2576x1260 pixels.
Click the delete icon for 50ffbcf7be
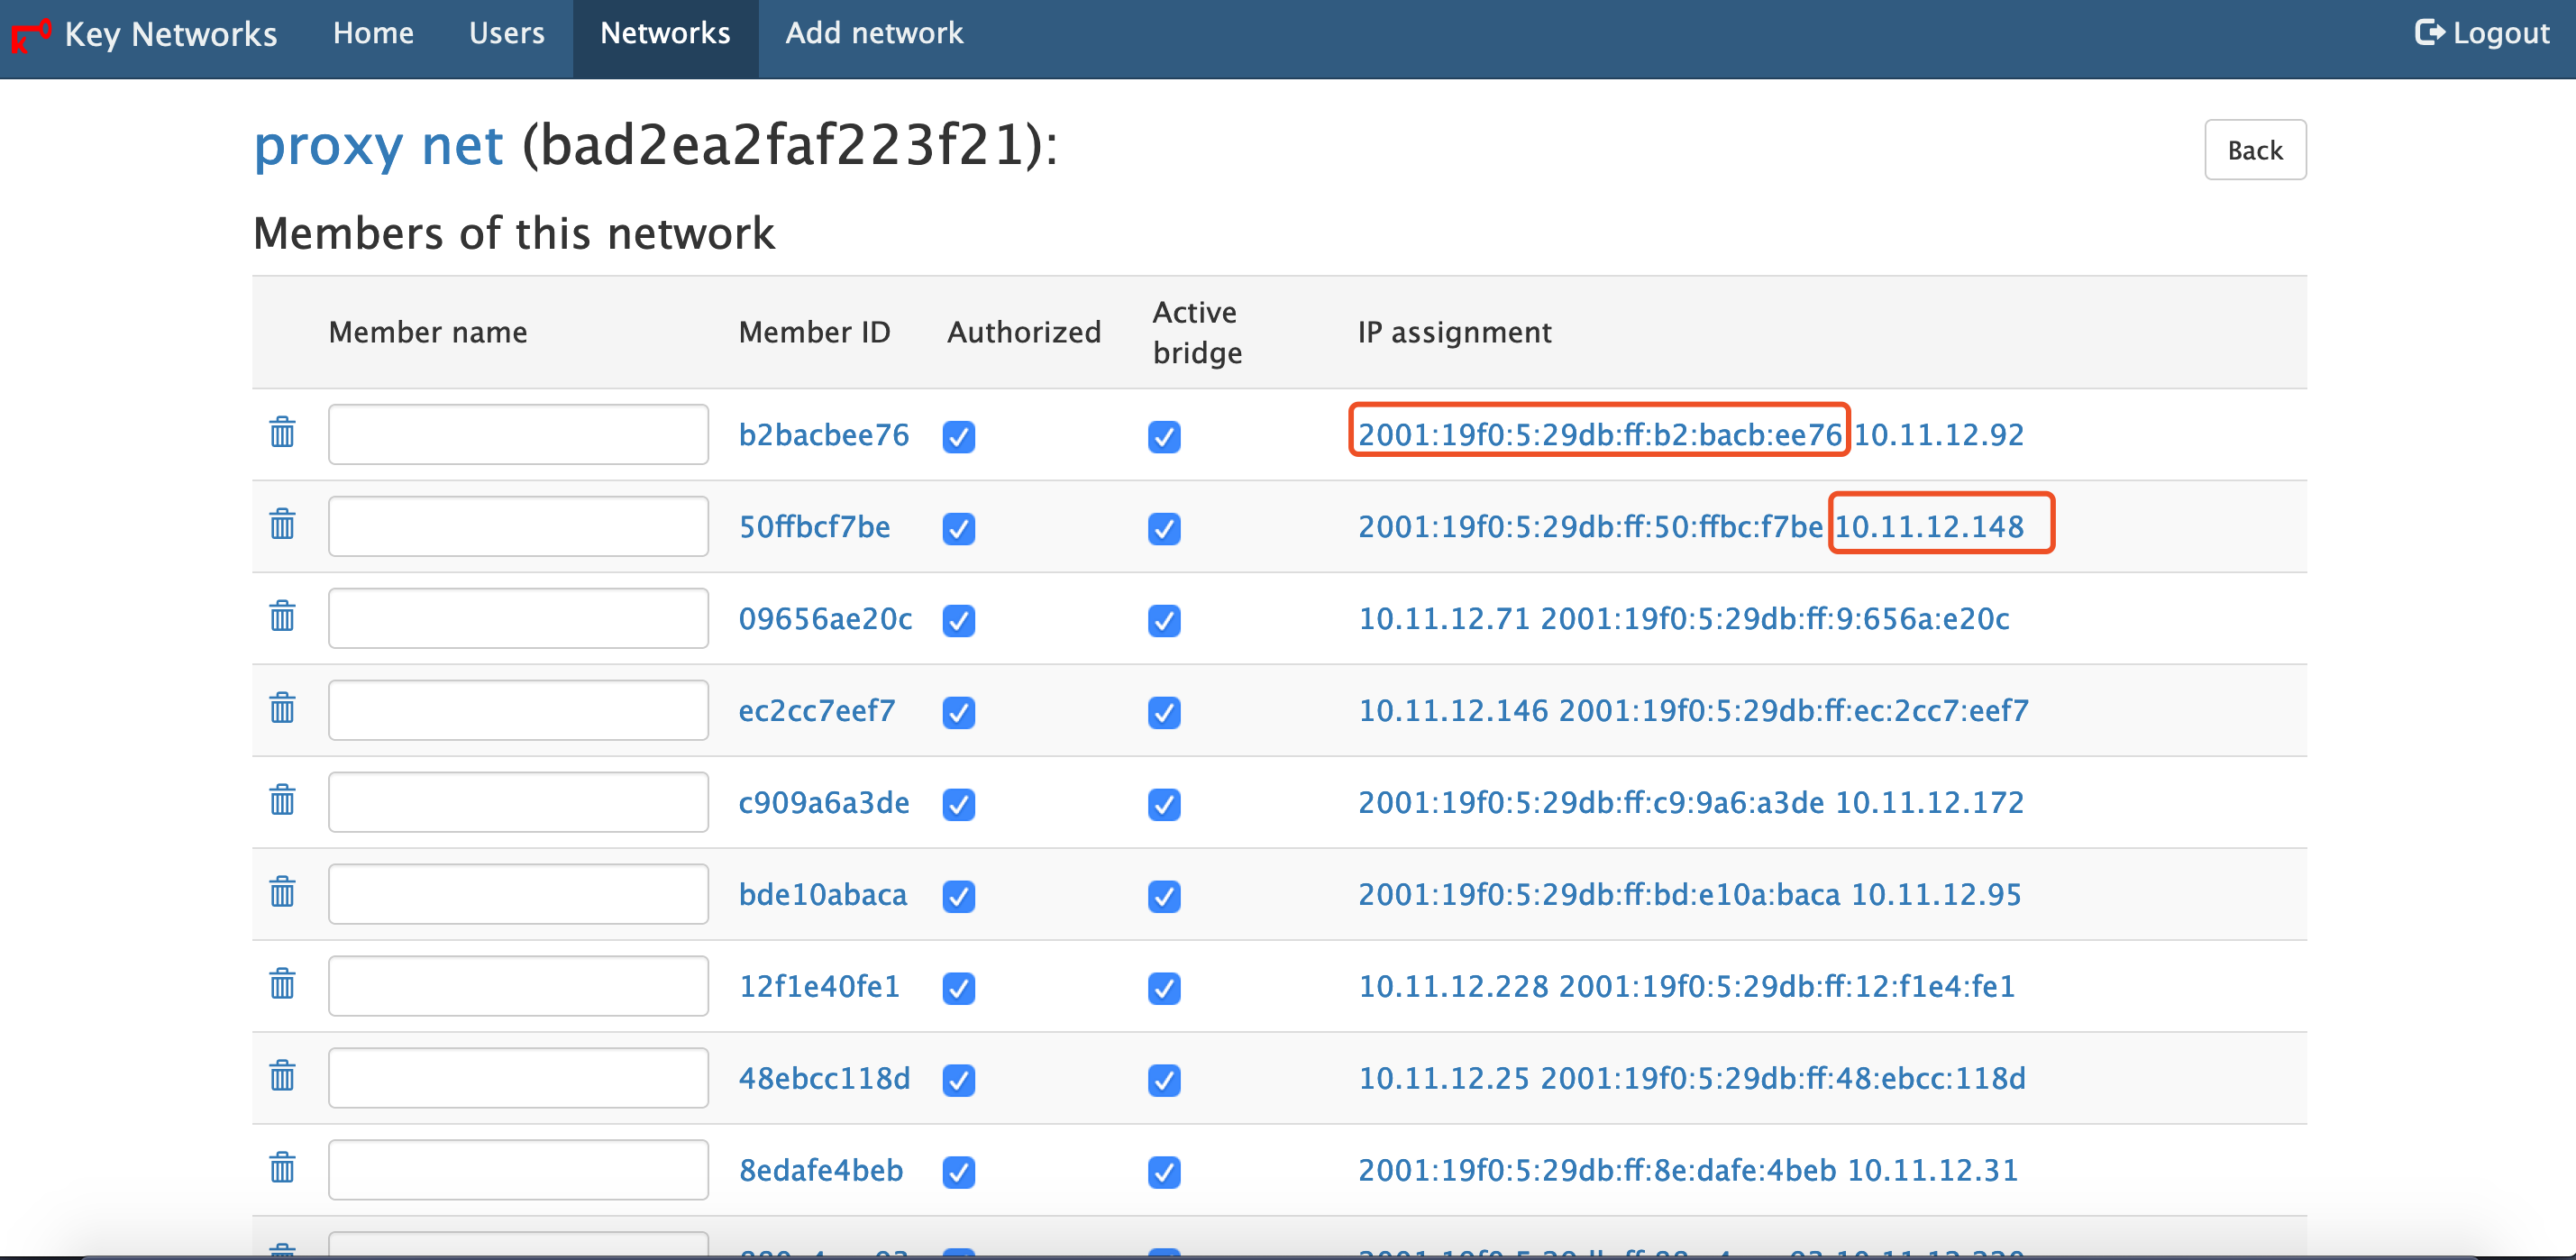[x=283, y=525]
